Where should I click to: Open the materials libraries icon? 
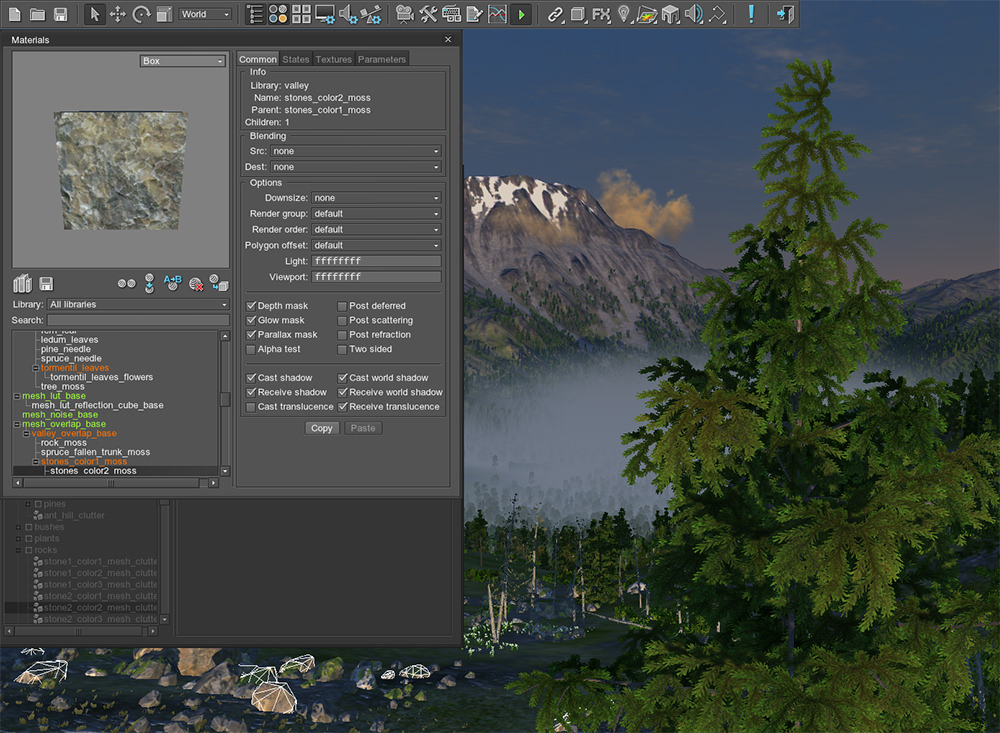pyautogui.click(x=23, y=284)
